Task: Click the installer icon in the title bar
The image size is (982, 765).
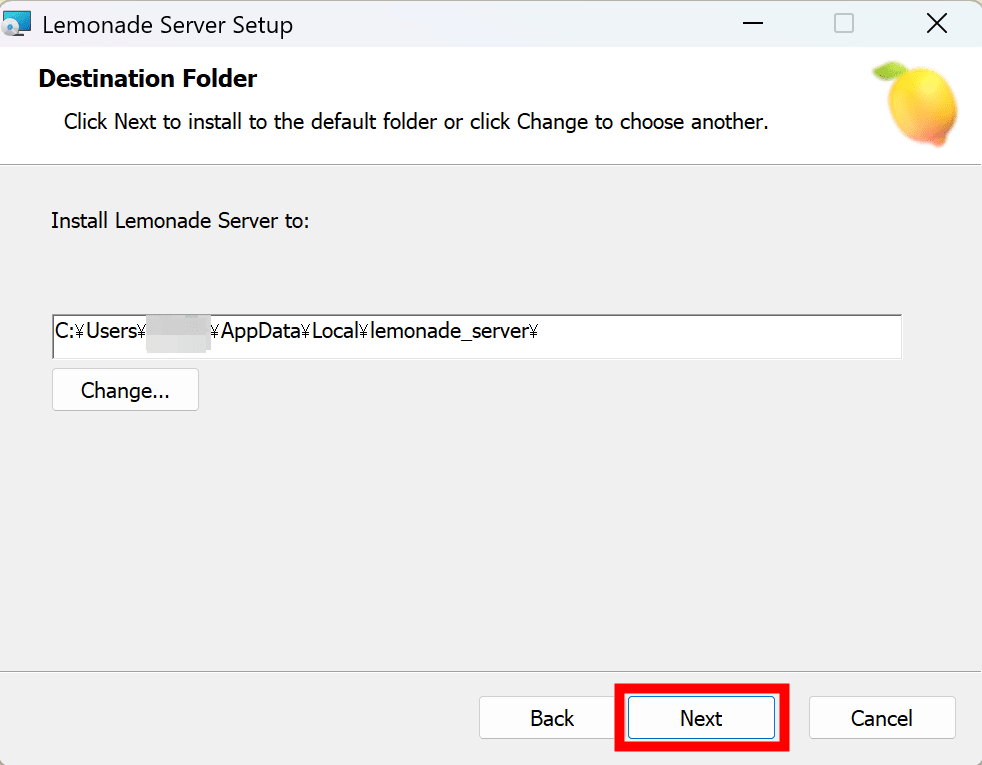Action: point(16,24)
